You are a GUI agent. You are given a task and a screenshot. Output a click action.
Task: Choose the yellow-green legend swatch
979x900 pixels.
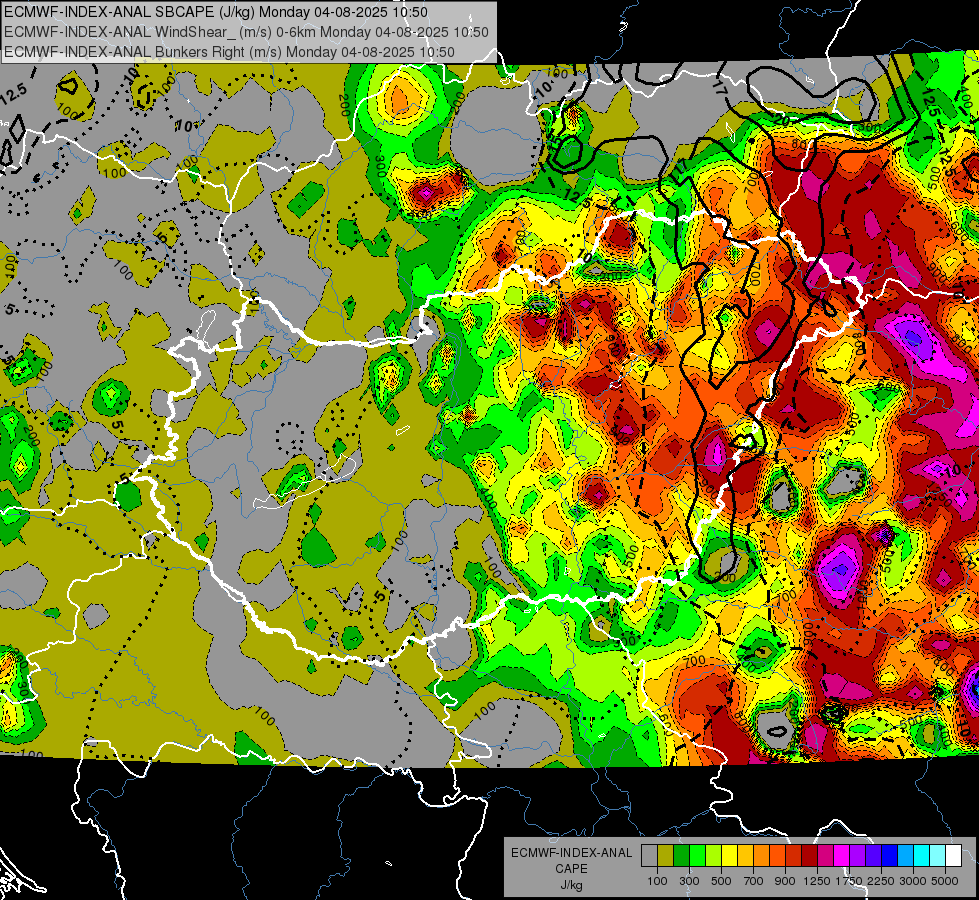point(714,855)
